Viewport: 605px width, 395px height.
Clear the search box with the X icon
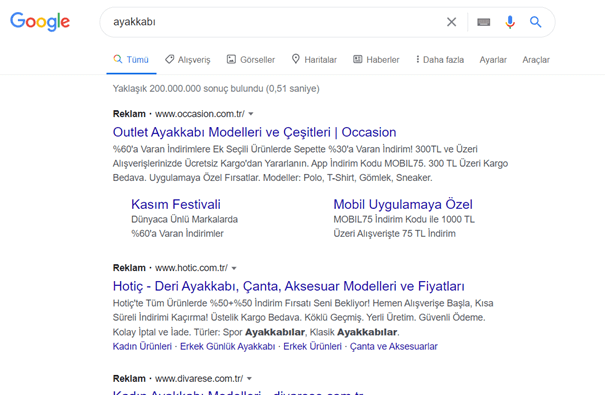point(451,22)
